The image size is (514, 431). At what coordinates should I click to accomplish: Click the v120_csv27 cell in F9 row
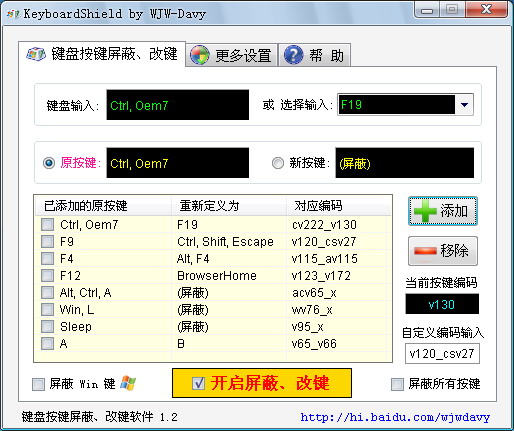tap(324, 242)
